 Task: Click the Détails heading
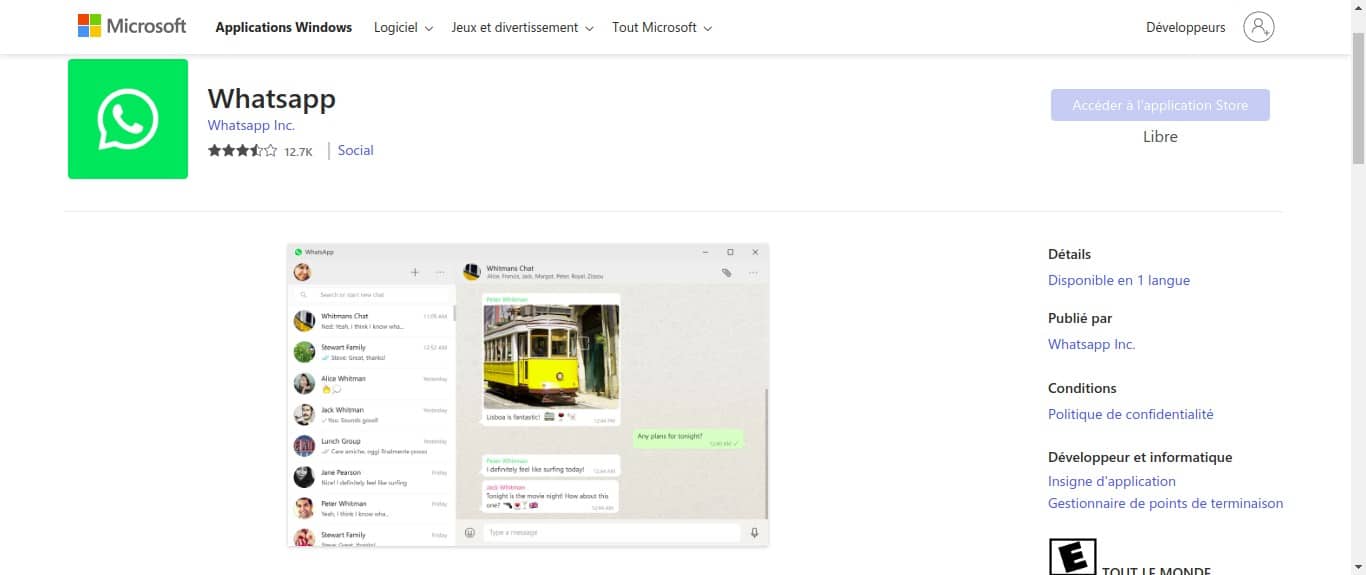[x=1069, y=254]
